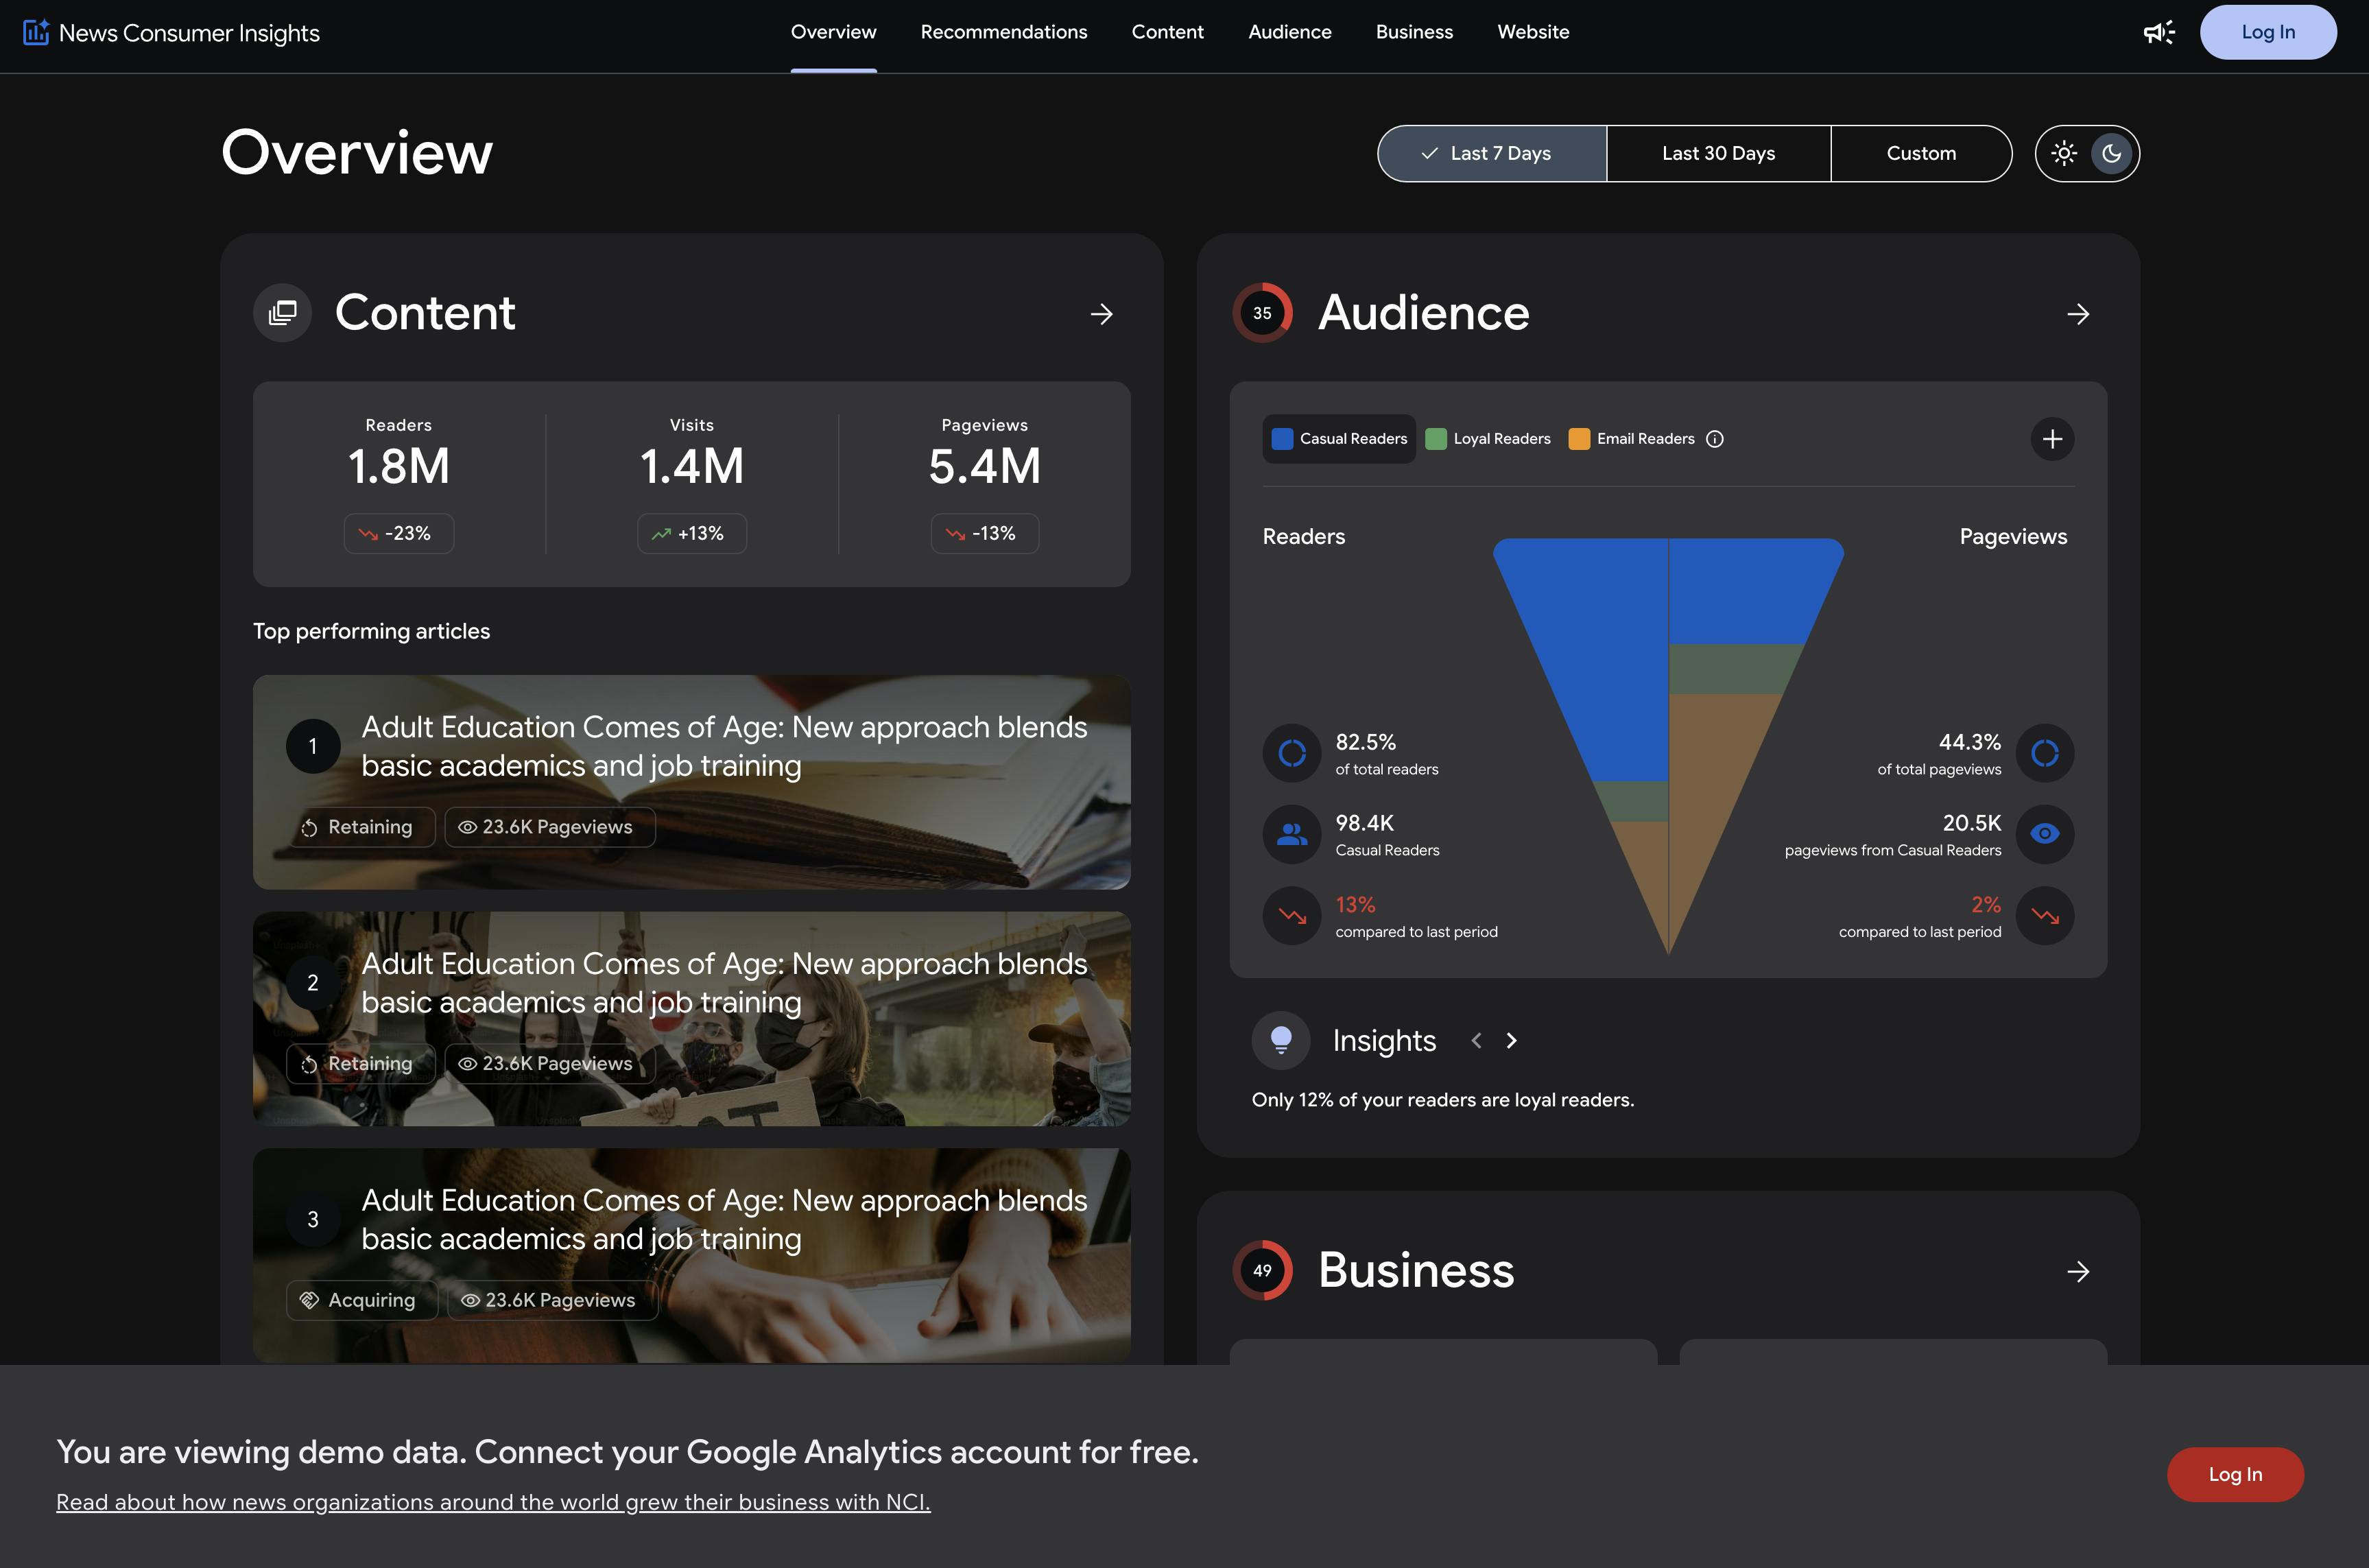The width and height of the screenshot is (2369, 1568).
Task: Click the 2% pageviews decline trend icon
Action: coord(2045,916)
